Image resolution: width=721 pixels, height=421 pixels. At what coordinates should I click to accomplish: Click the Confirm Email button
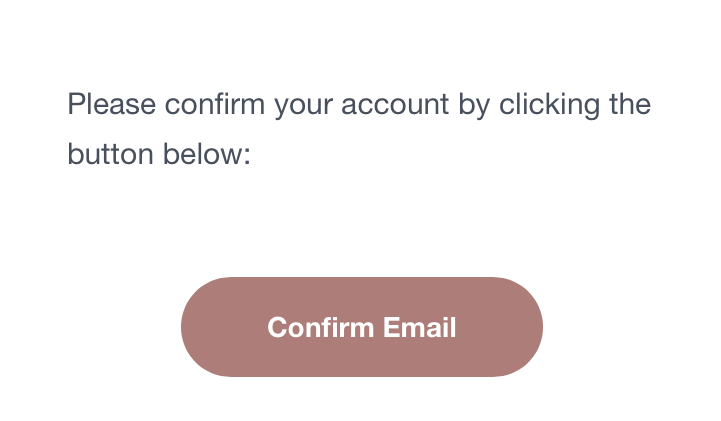coord(361,327)
